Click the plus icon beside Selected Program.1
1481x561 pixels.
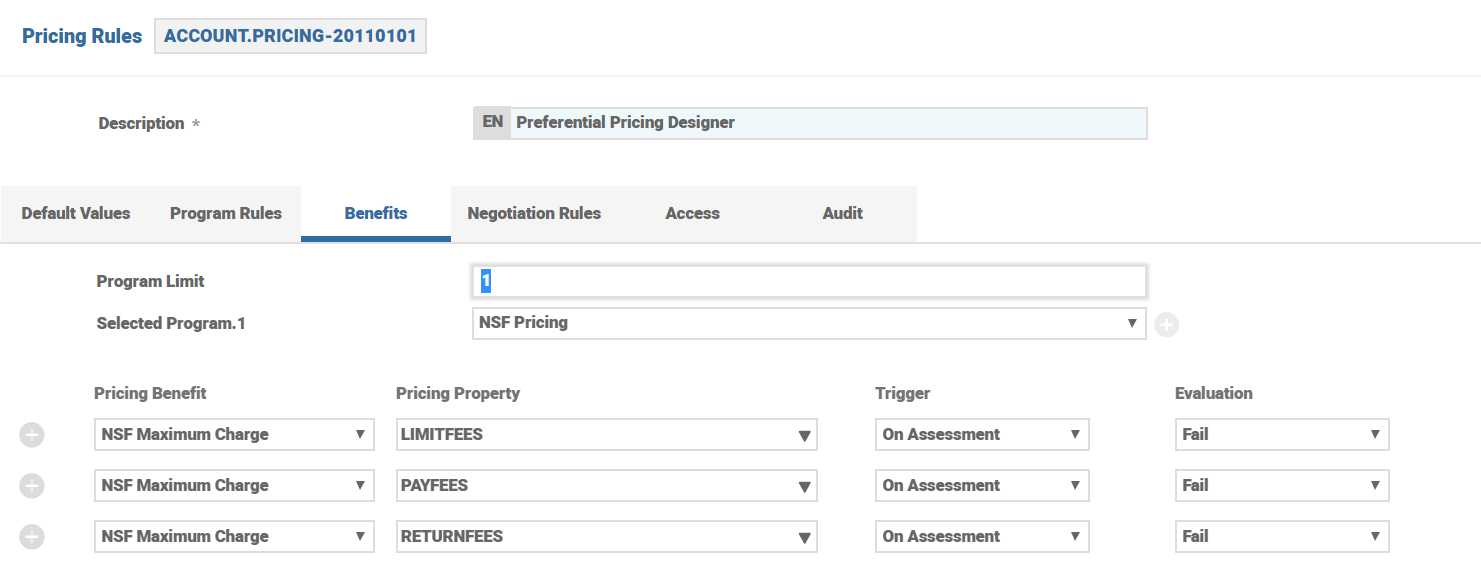(x=1166, y=325)
